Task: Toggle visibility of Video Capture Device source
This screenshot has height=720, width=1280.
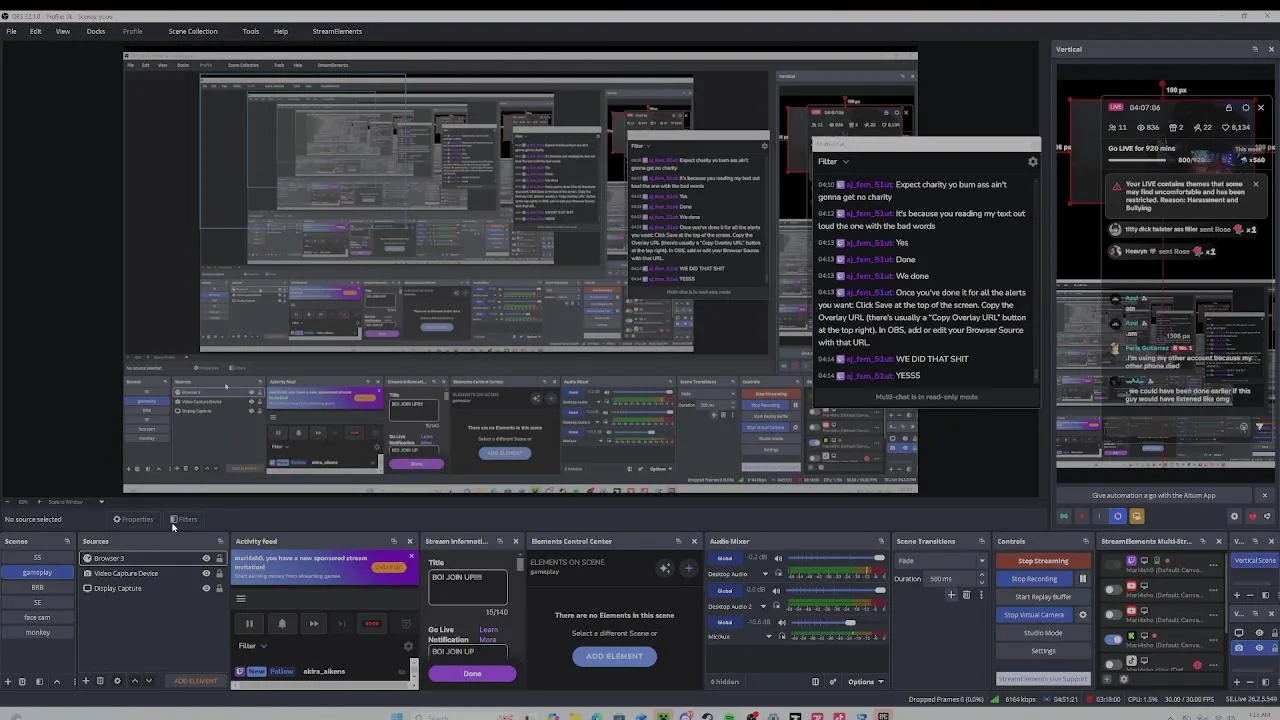Action: point(206,573)
